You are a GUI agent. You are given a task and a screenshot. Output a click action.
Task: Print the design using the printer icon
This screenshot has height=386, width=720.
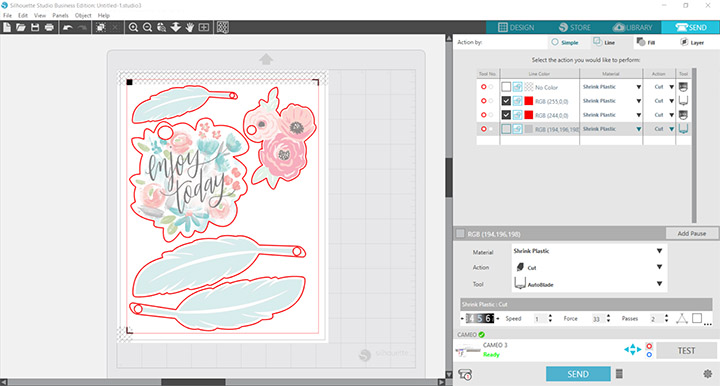(x=49, y=28)
